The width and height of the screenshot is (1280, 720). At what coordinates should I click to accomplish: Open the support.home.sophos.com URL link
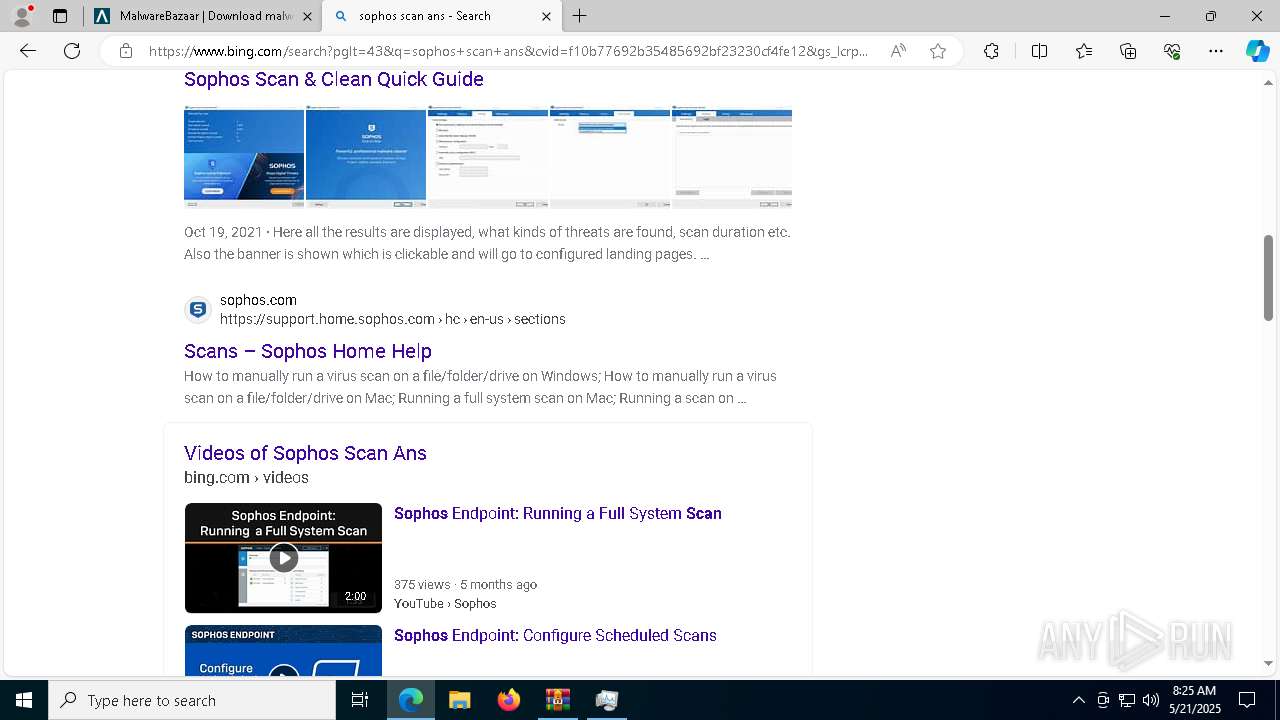[393, 319]
